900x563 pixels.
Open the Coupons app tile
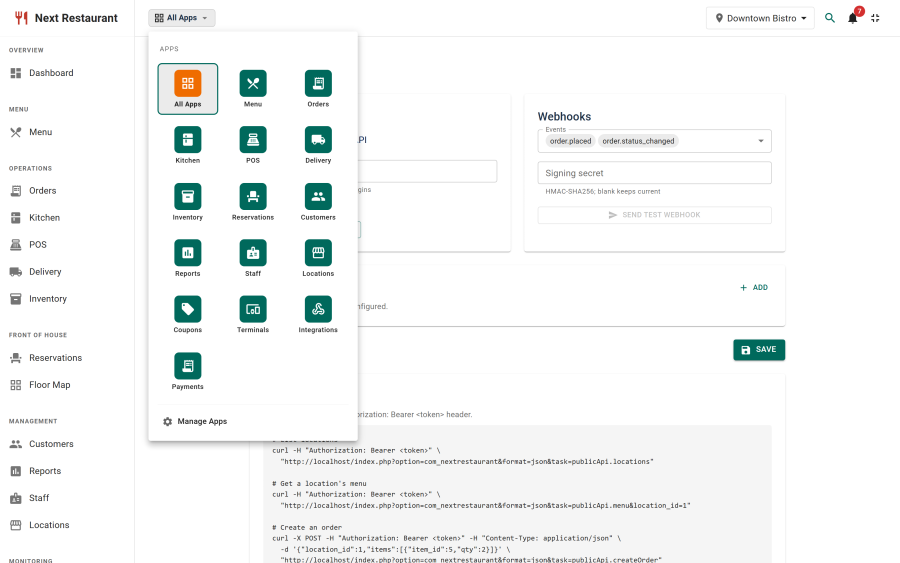coord(188,314)
